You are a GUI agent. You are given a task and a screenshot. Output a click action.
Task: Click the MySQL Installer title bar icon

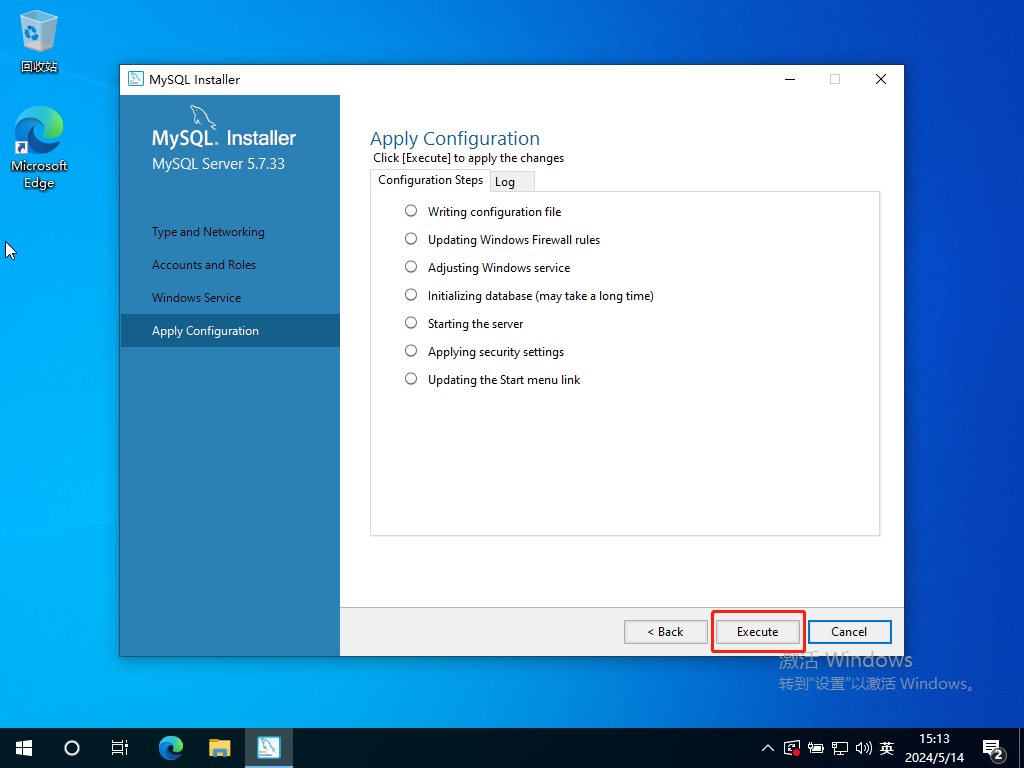(x=136, y=80)
